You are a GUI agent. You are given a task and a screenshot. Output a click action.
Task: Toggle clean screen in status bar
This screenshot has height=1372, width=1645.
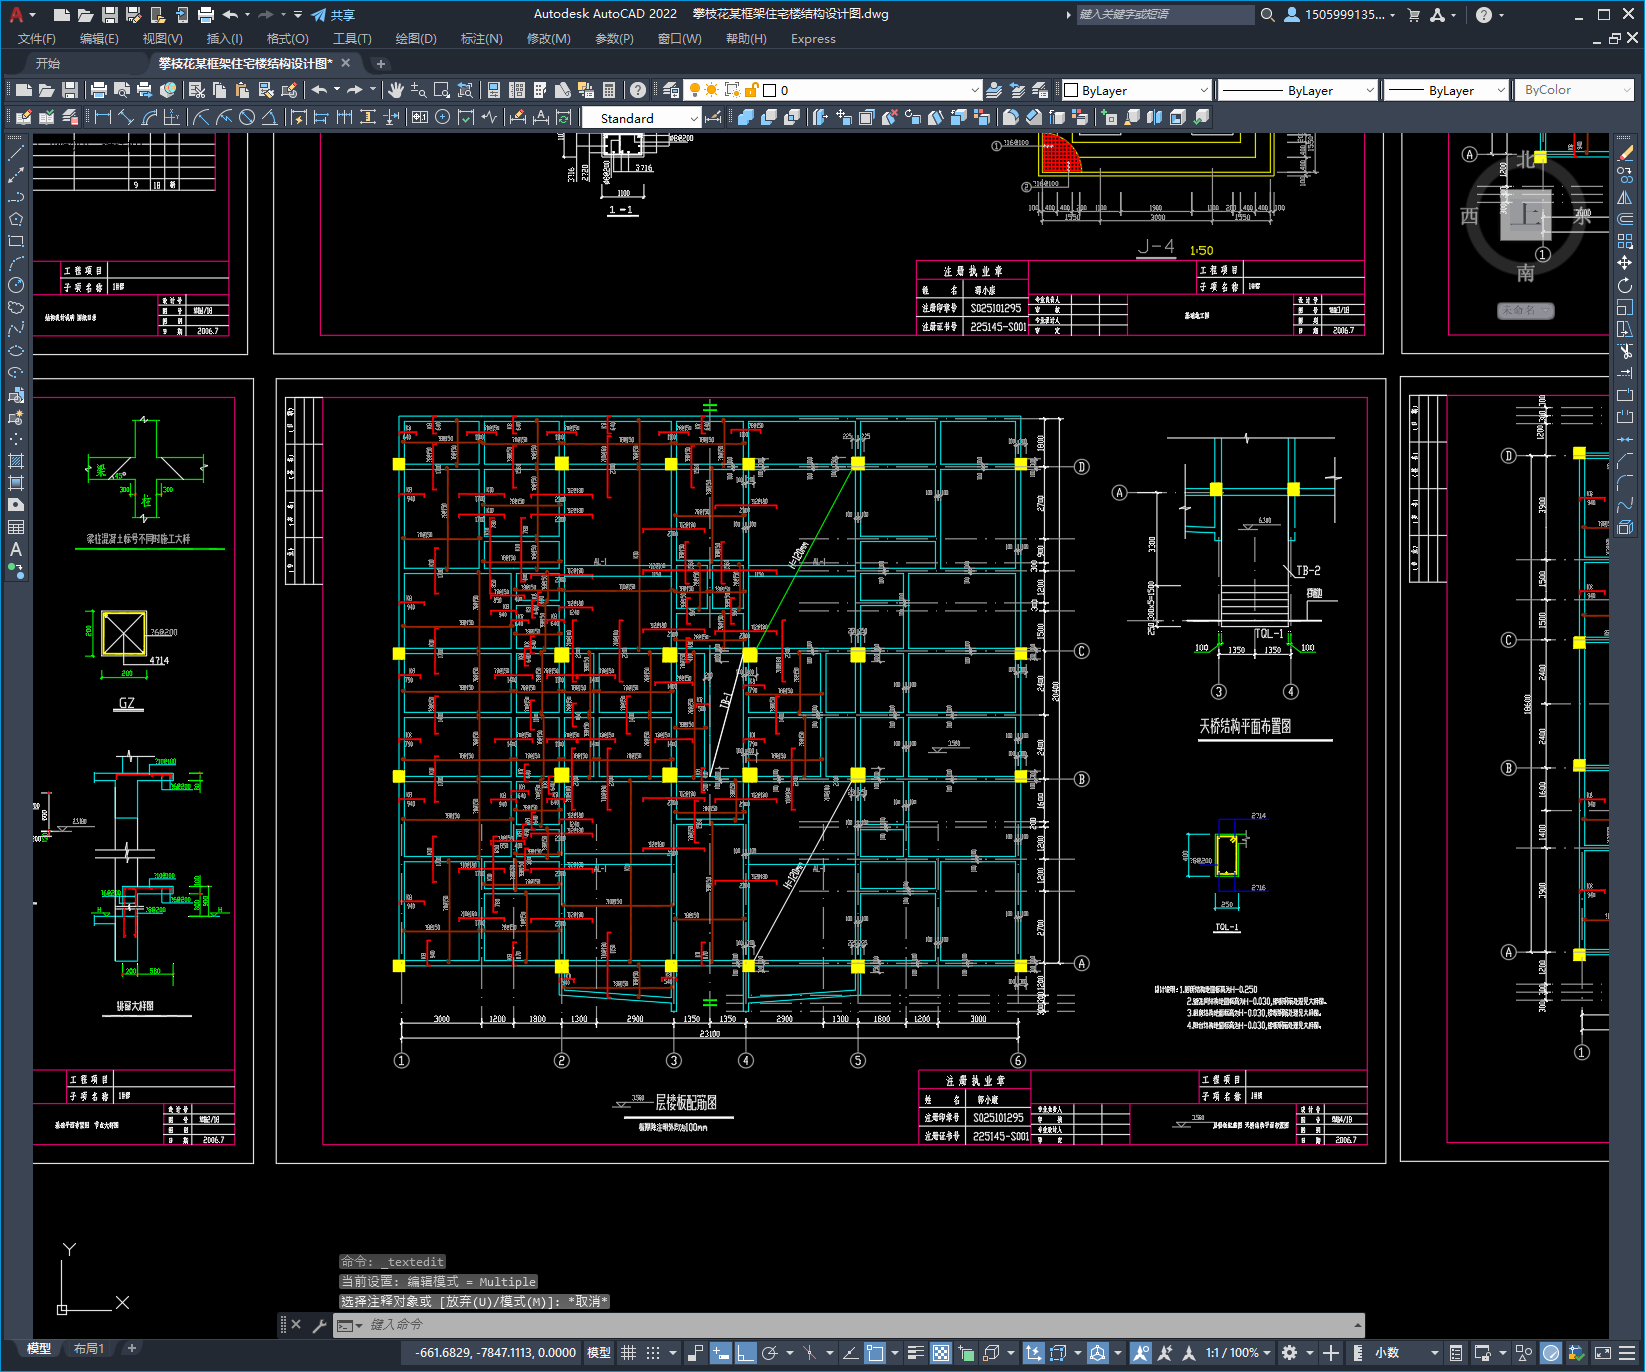click(1603, 1353)
